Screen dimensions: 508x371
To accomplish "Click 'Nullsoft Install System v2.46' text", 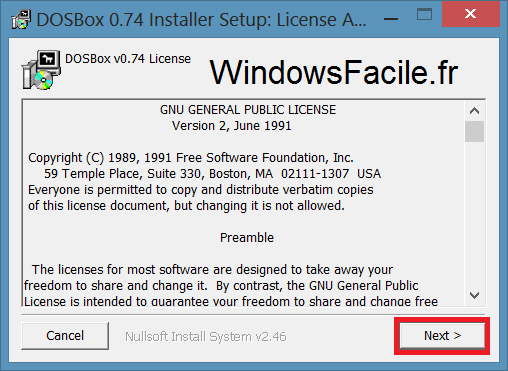I will click(206, 336).
